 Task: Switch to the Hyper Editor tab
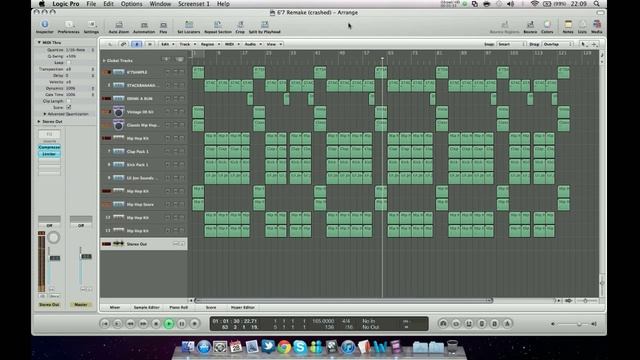pos(242,307)
